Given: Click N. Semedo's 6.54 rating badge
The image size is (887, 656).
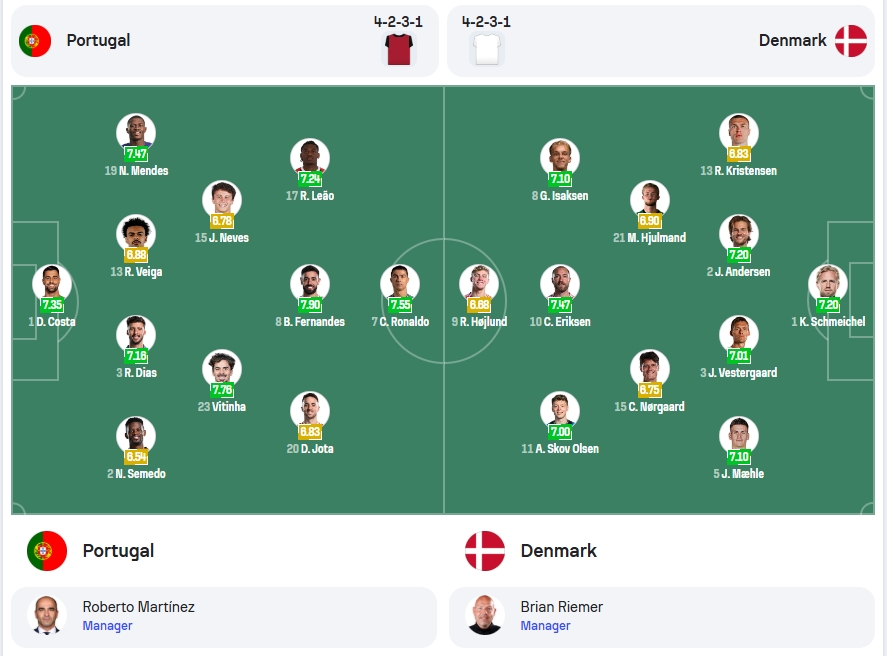Looking at the screenshot, I should click(136, 456).
